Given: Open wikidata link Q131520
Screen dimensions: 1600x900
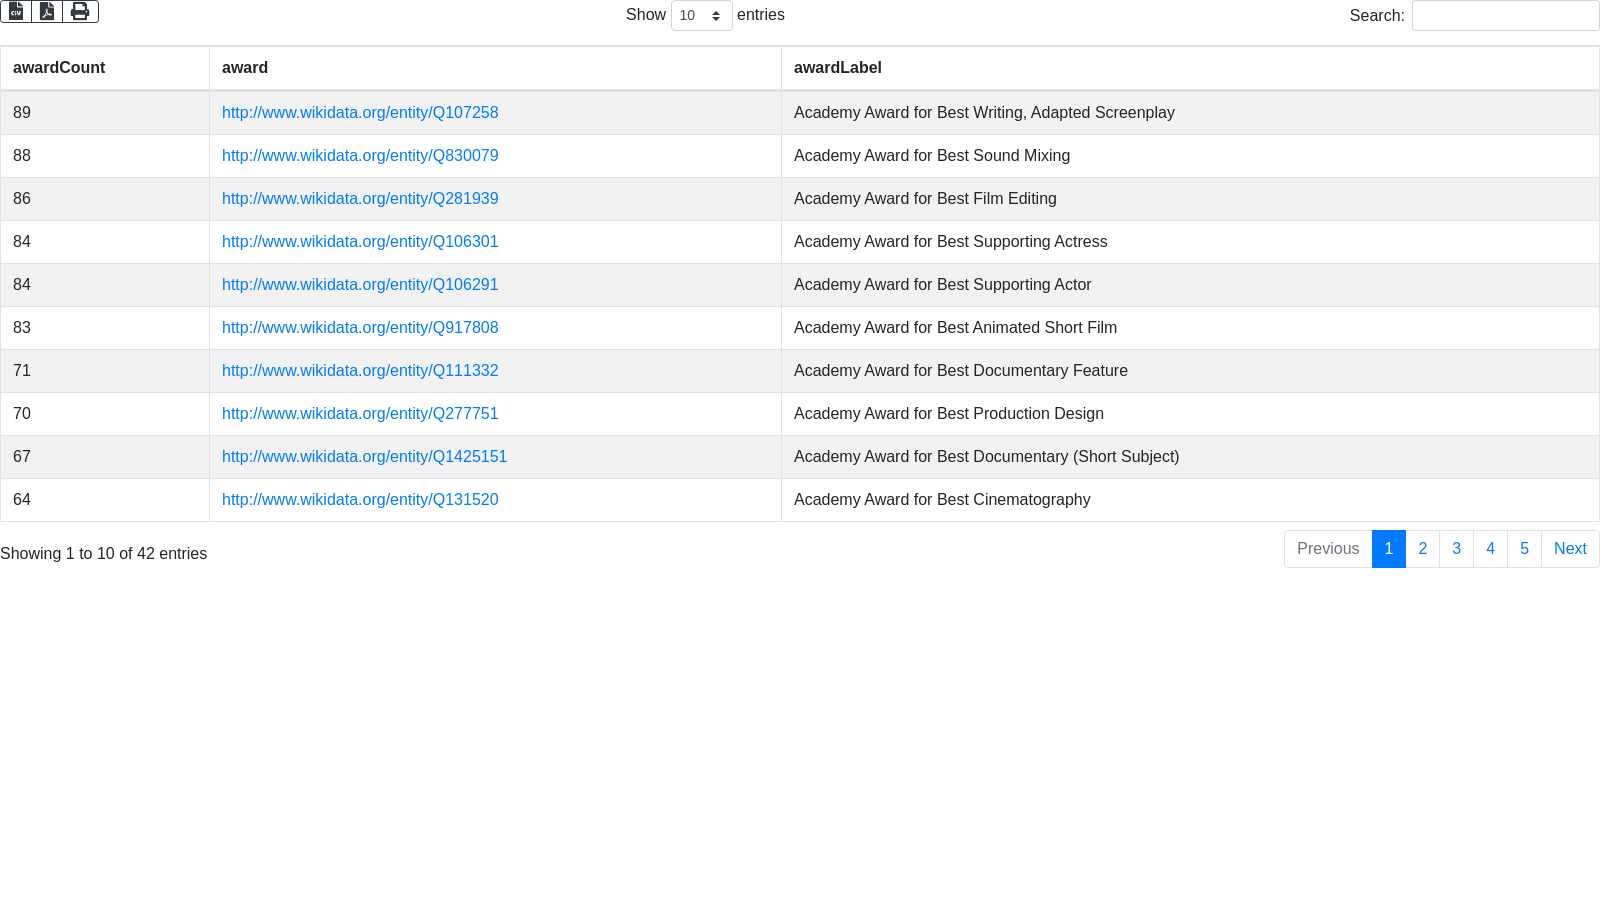Looking at the screenshot, I should [360, 500].
